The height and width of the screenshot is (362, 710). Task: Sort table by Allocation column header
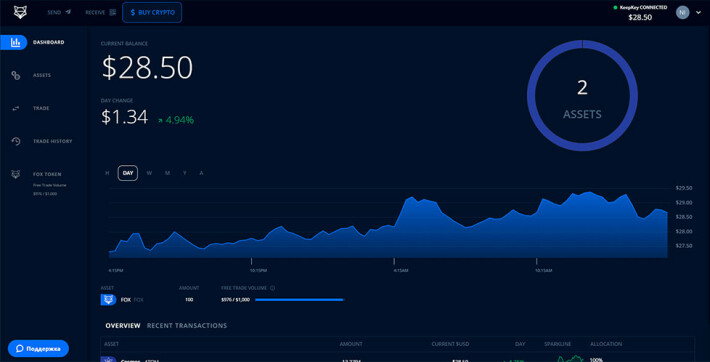(x=606, y=344)
